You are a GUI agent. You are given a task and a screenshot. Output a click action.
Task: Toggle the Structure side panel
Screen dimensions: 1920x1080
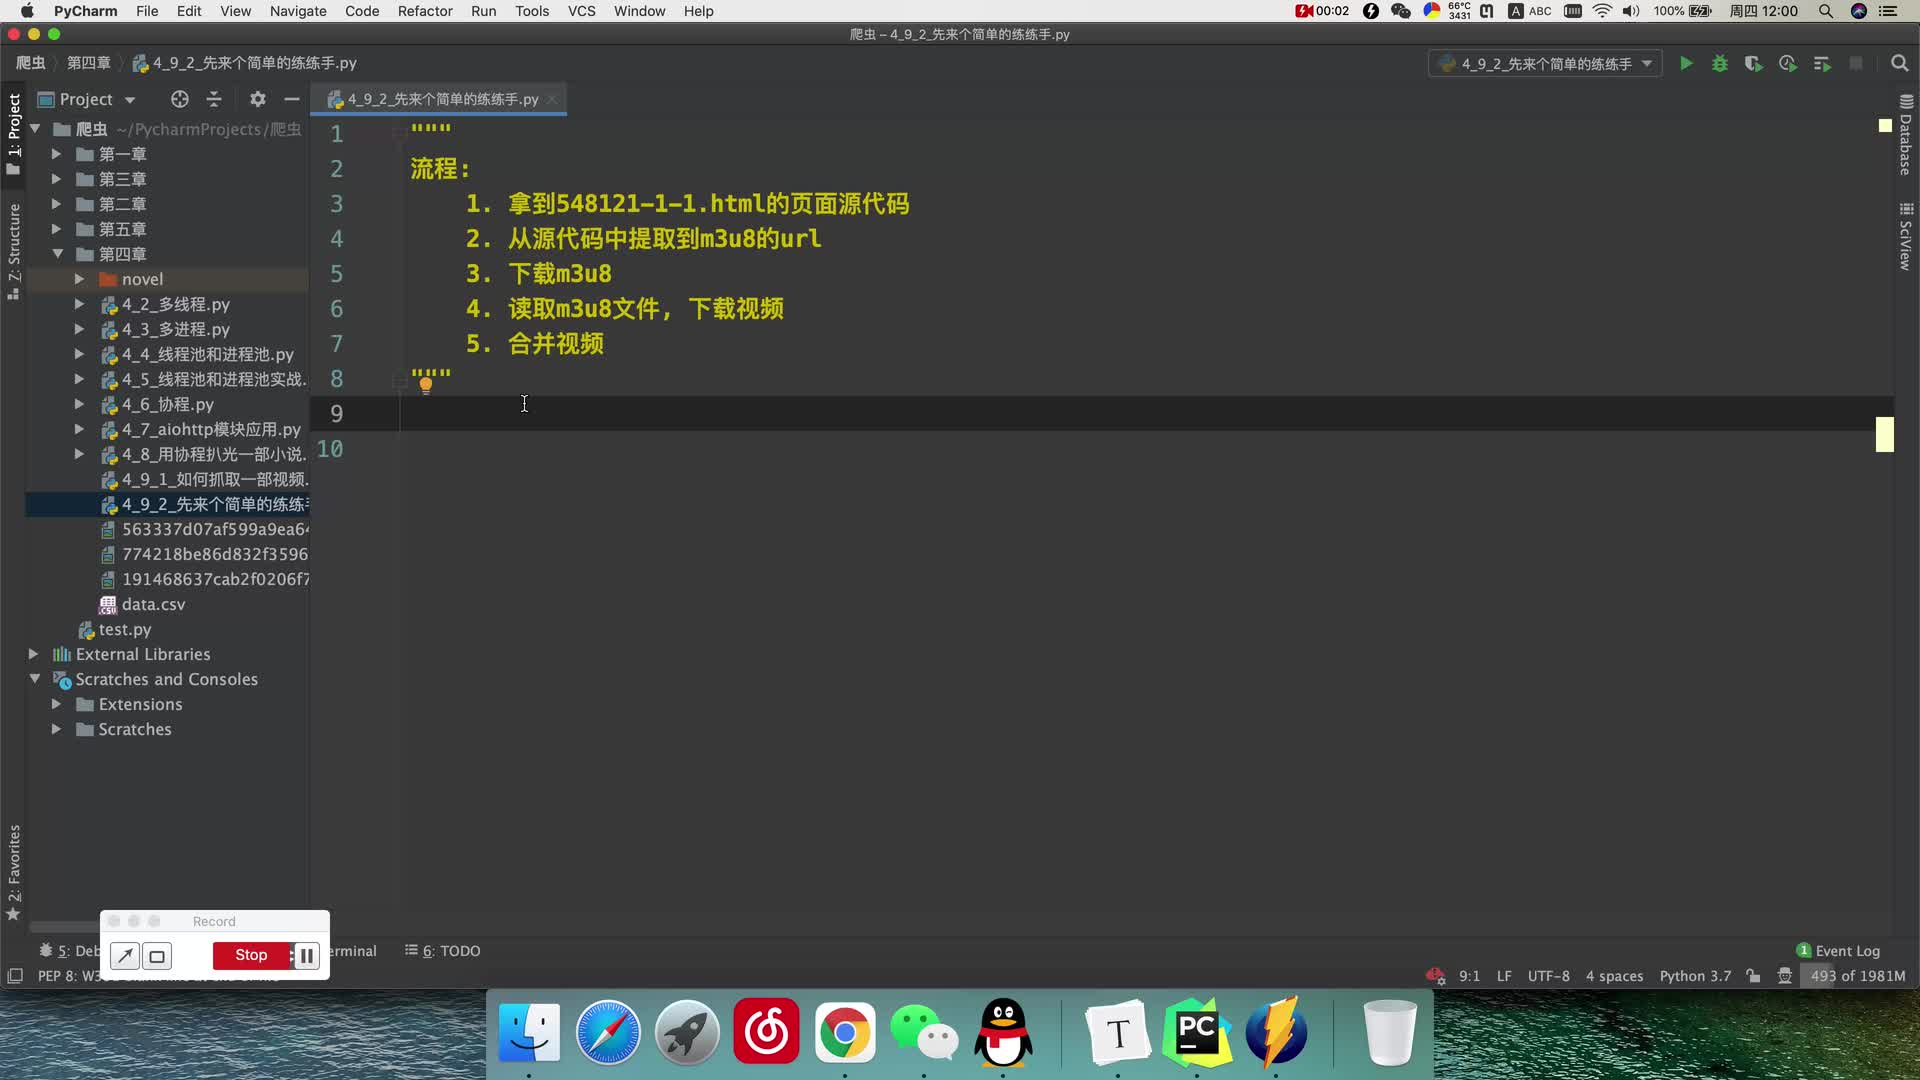coord(14,251)
